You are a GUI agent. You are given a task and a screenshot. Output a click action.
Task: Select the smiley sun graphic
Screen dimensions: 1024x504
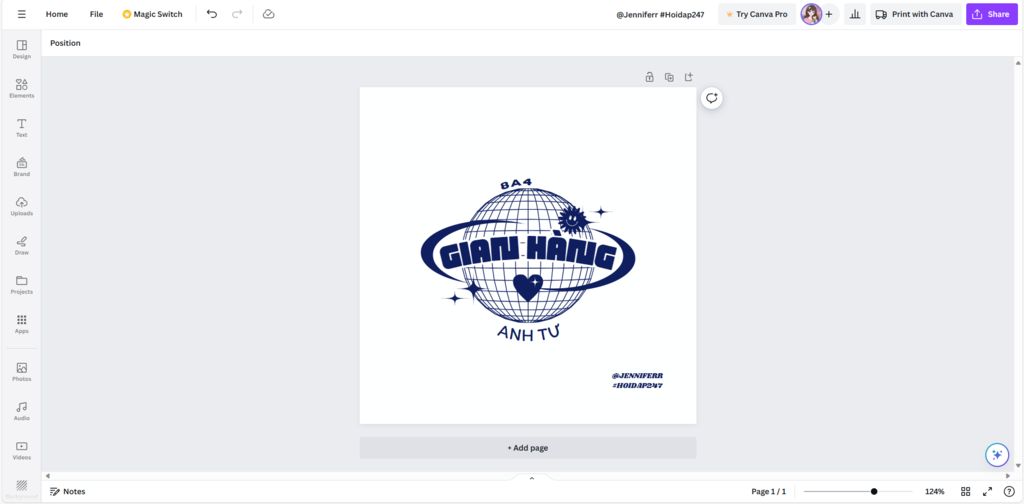point(572,219)
